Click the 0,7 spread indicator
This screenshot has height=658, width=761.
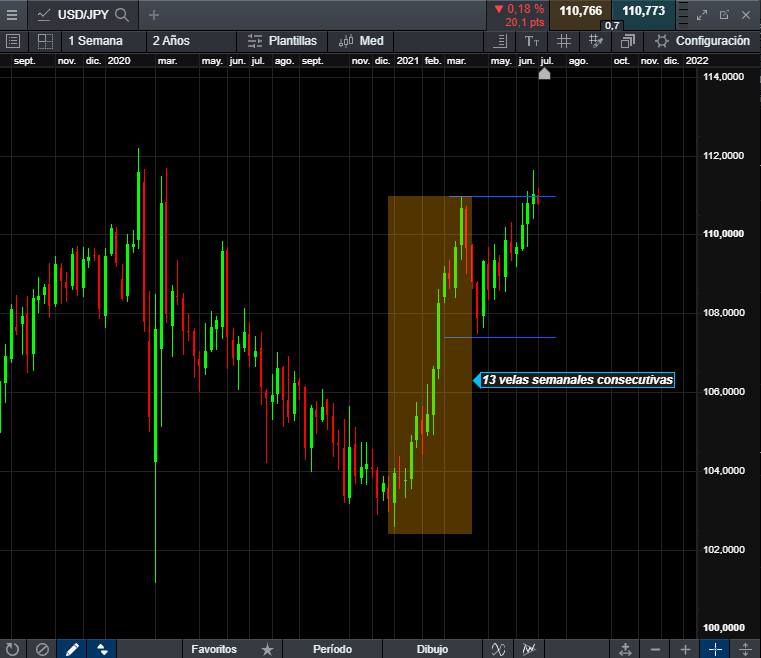612,25
